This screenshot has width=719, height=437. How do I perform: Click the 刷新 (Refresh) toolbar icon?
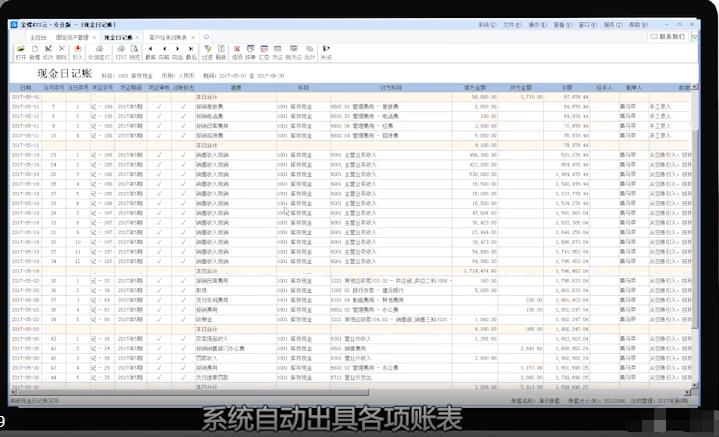click(220, 52)
